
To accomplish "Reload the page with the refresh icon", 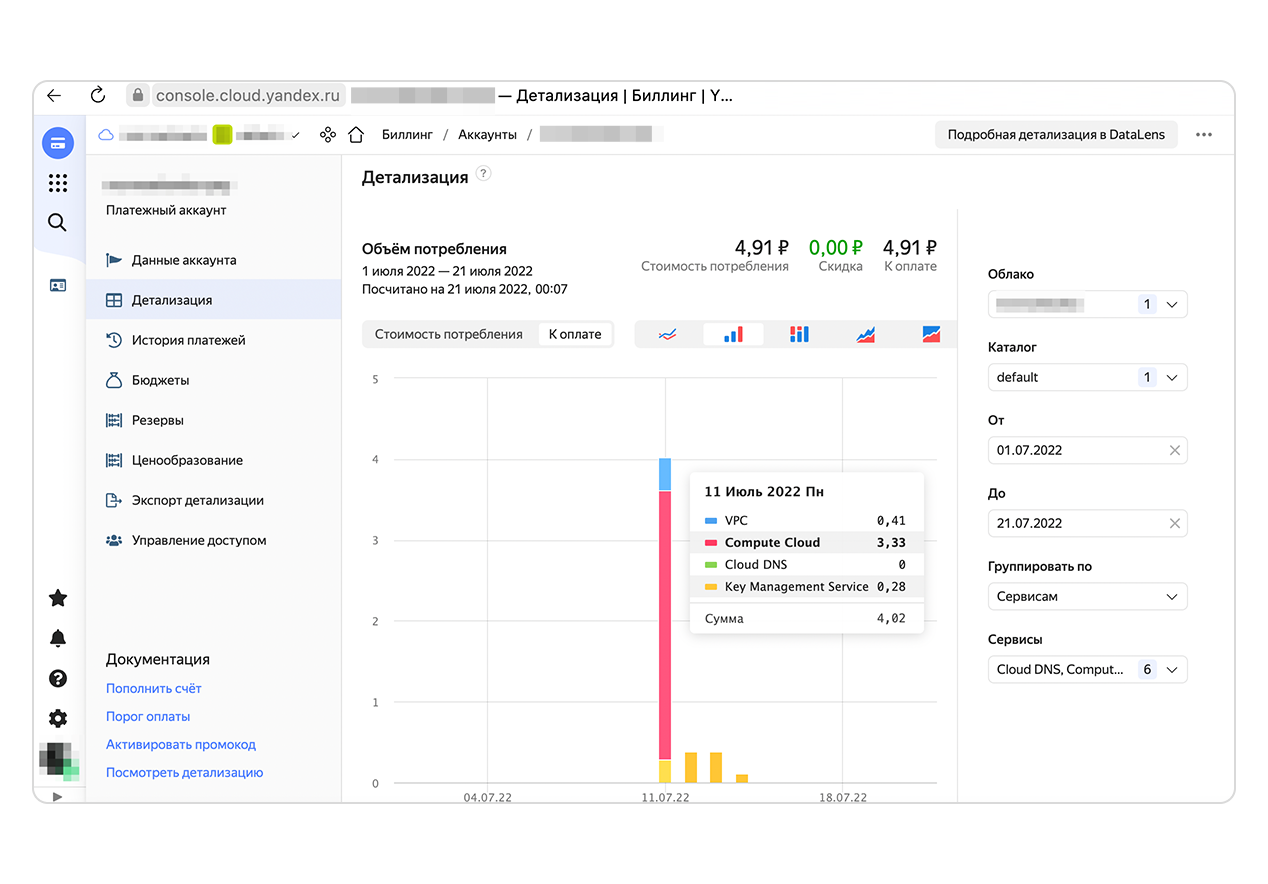I will pos(98,96).
